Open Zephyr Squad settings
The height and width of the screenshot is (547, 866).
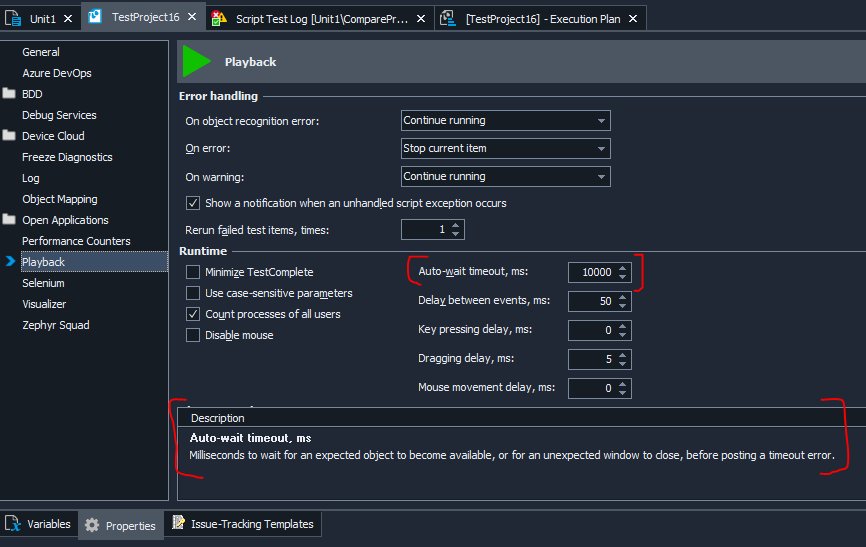[56, 325]
